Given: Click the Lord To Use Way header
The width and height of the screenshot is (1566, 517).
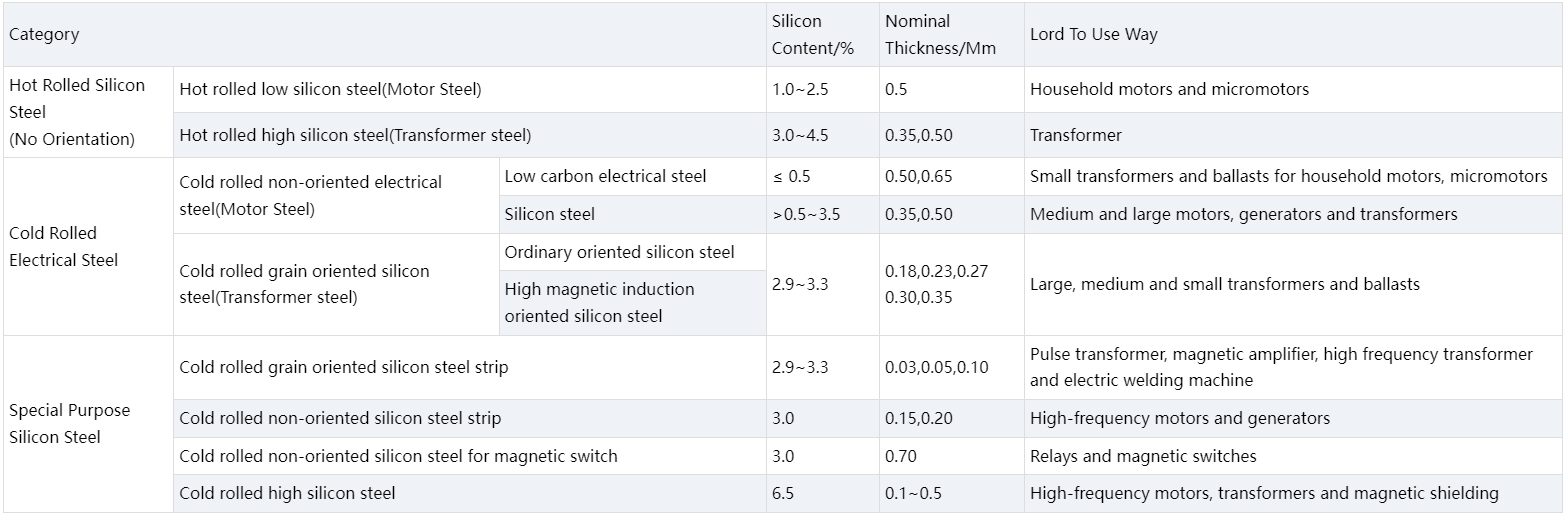Looking at the screenshot, I should point(1093,35).
